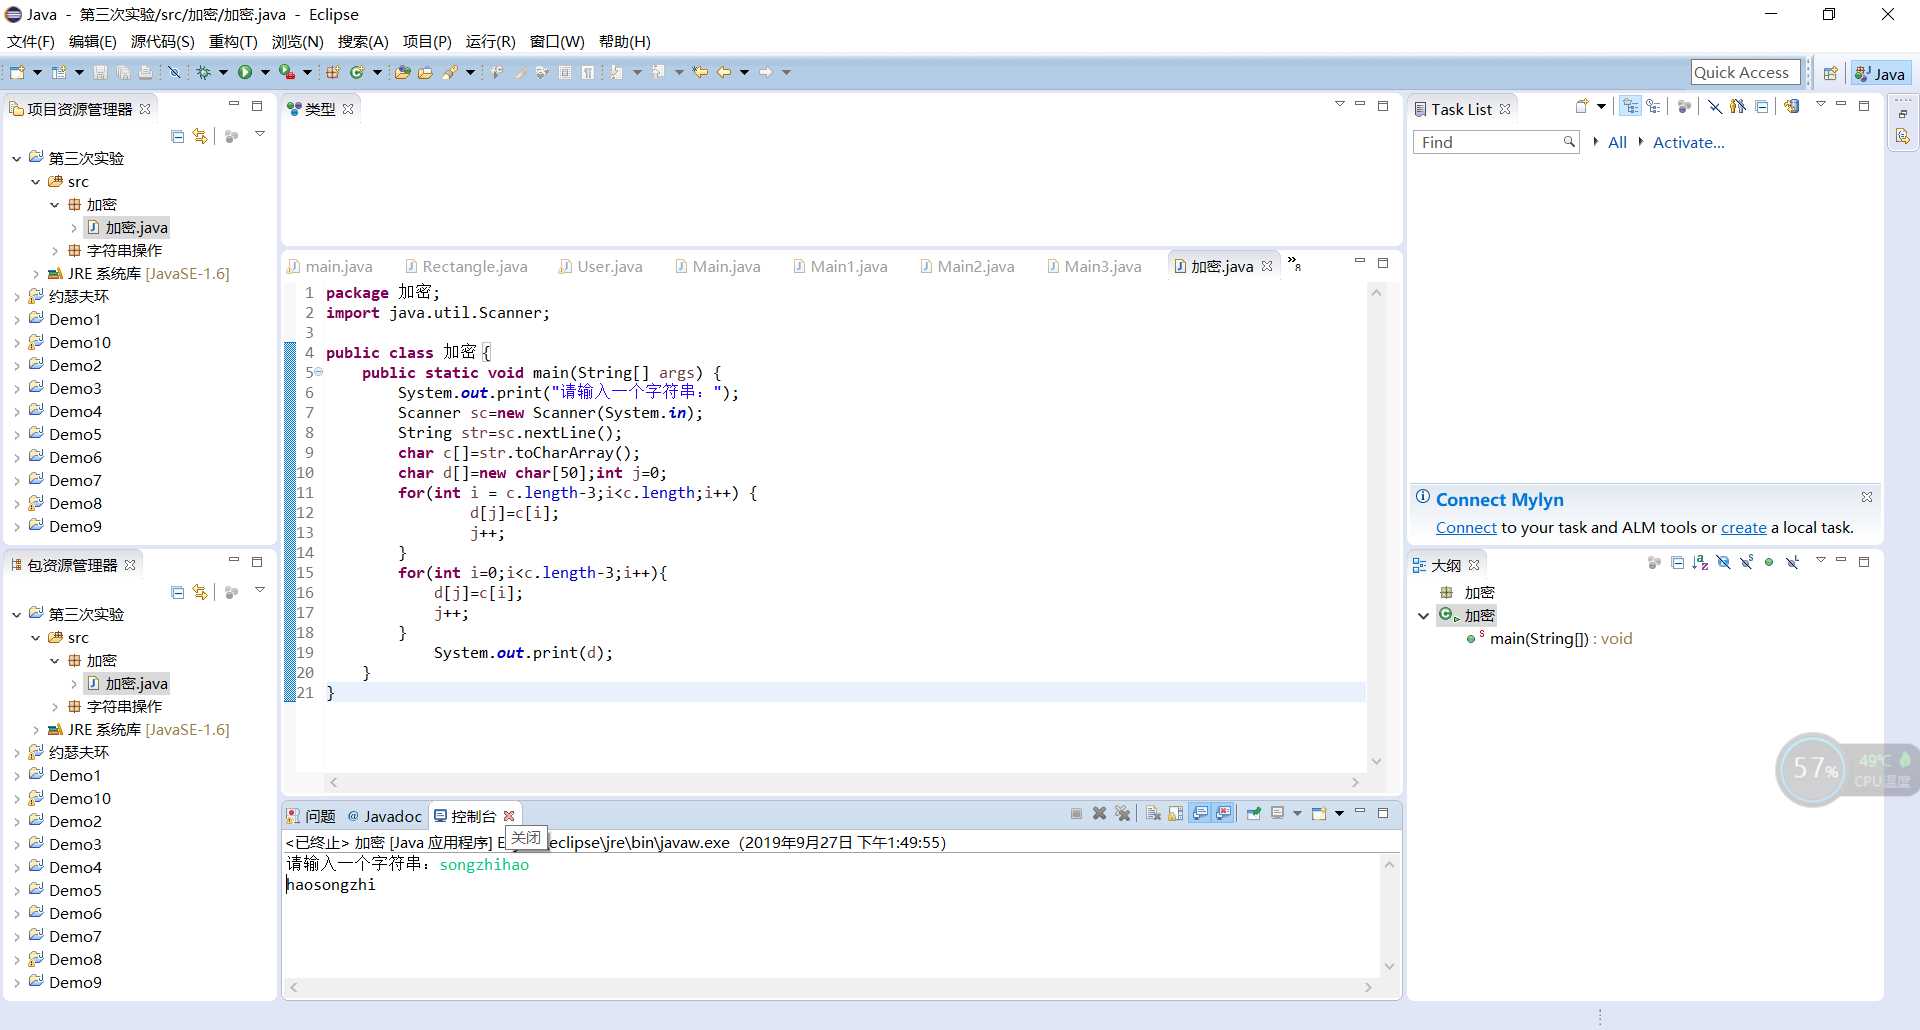Click the Open Console icon
This screenshot has width=1920, height=1030.
(x=1318, y=813)
